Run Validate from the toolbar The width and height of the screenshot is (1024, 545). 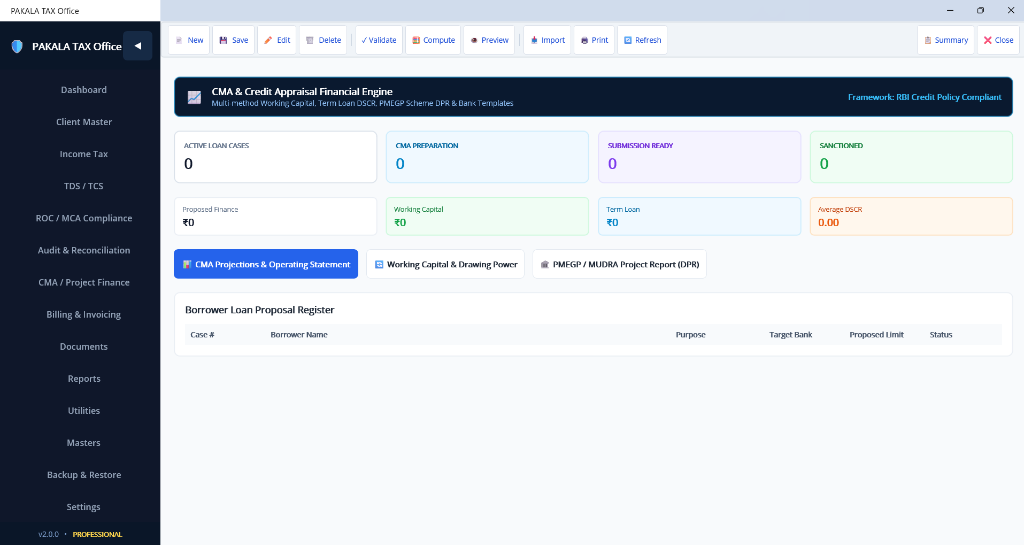click(379, 40)
